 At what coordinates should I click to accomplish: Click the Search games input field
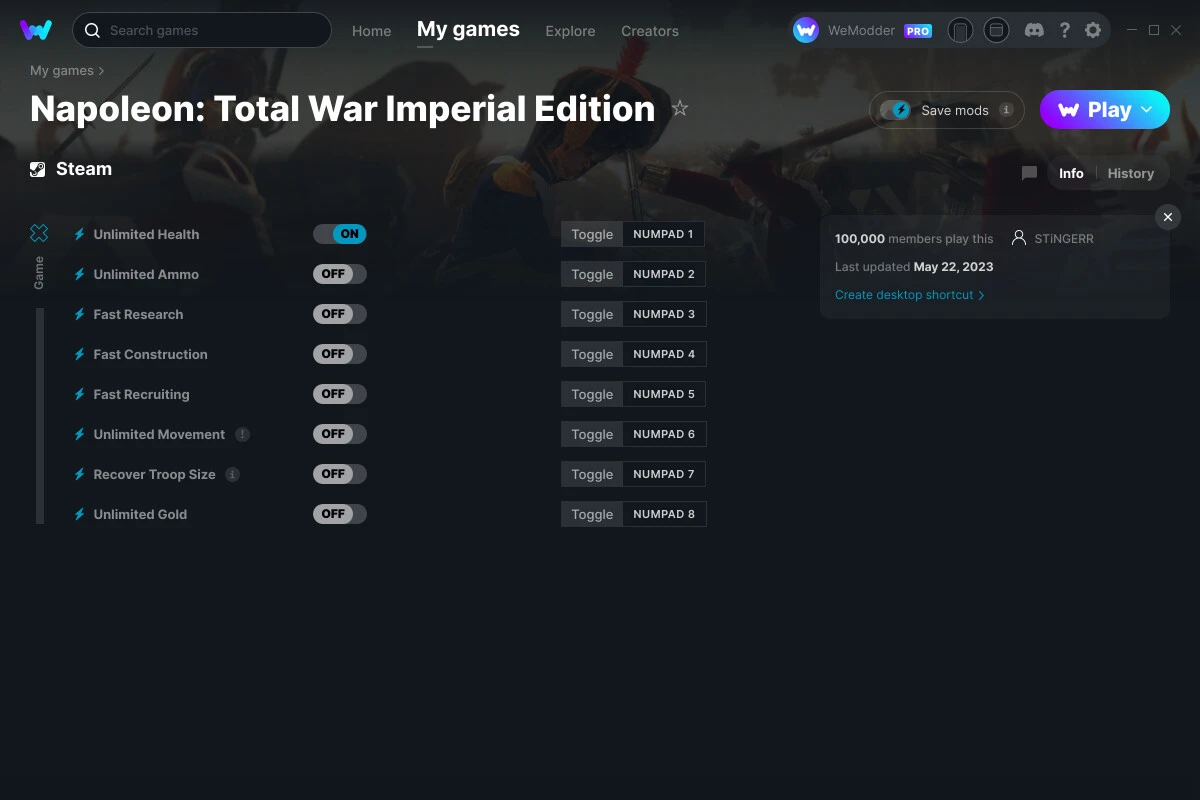pyautogui.click(x=200, y=30)
